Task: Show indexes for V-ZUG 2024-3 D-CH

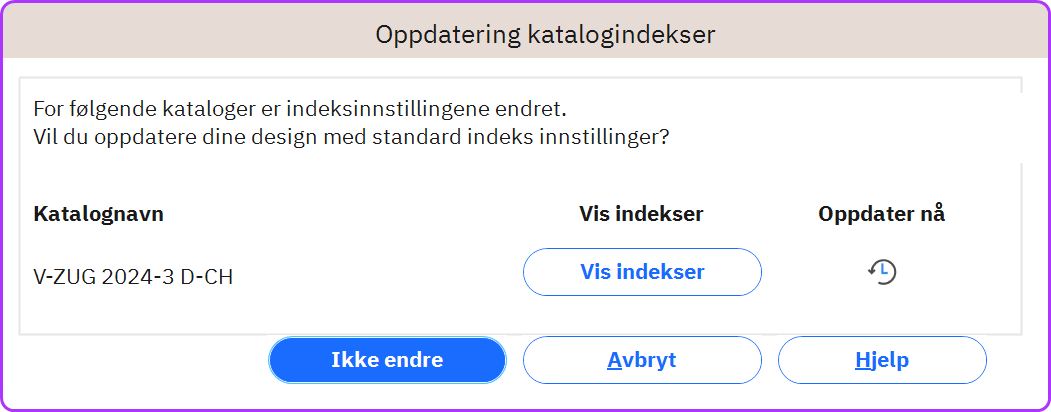Action: tap(642, 272)
